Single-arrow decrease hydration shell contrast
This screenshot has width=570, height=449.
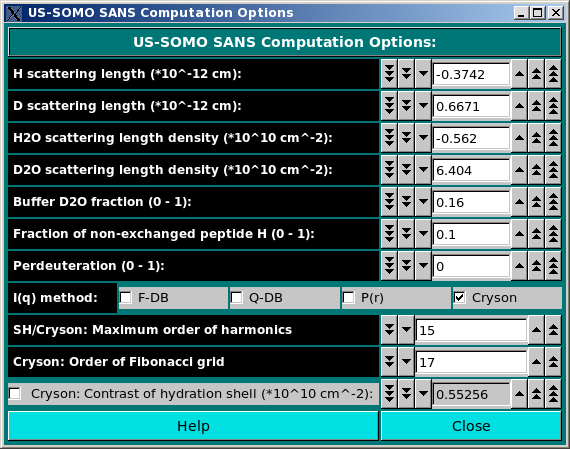(x=423, y=394)
